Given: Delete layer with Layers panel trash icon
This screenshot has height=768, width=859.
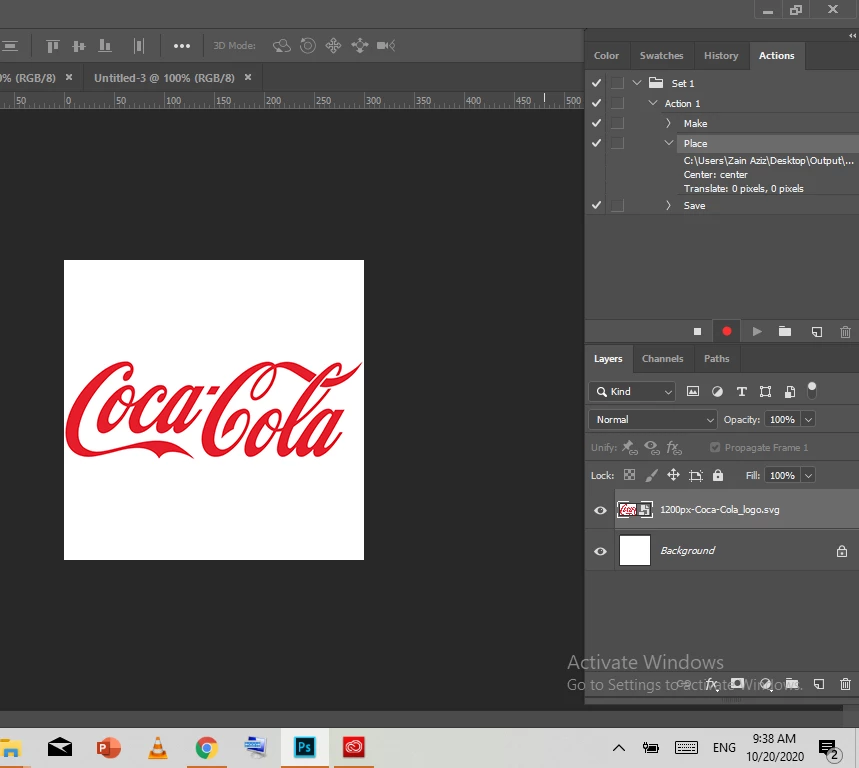Looking at the screenshot, I should click(x=845, y=684).
